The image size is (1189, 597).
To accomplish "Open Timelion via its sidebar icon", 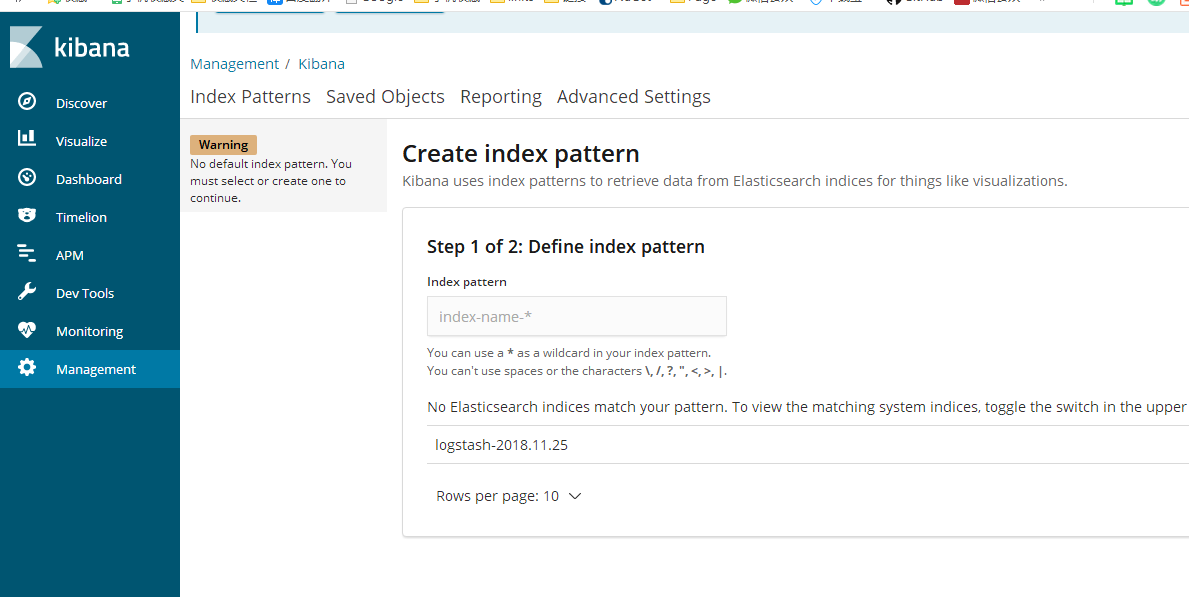I will [27, 216].
